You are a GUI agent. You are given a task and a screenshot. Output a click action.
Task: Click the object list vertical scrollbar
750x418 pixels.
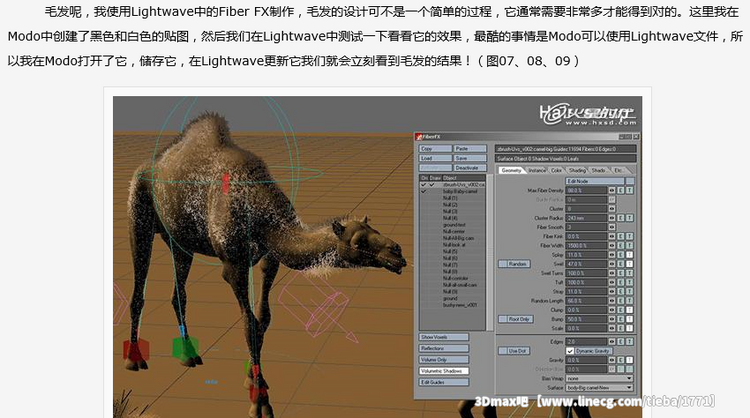[x=489, y=253]
